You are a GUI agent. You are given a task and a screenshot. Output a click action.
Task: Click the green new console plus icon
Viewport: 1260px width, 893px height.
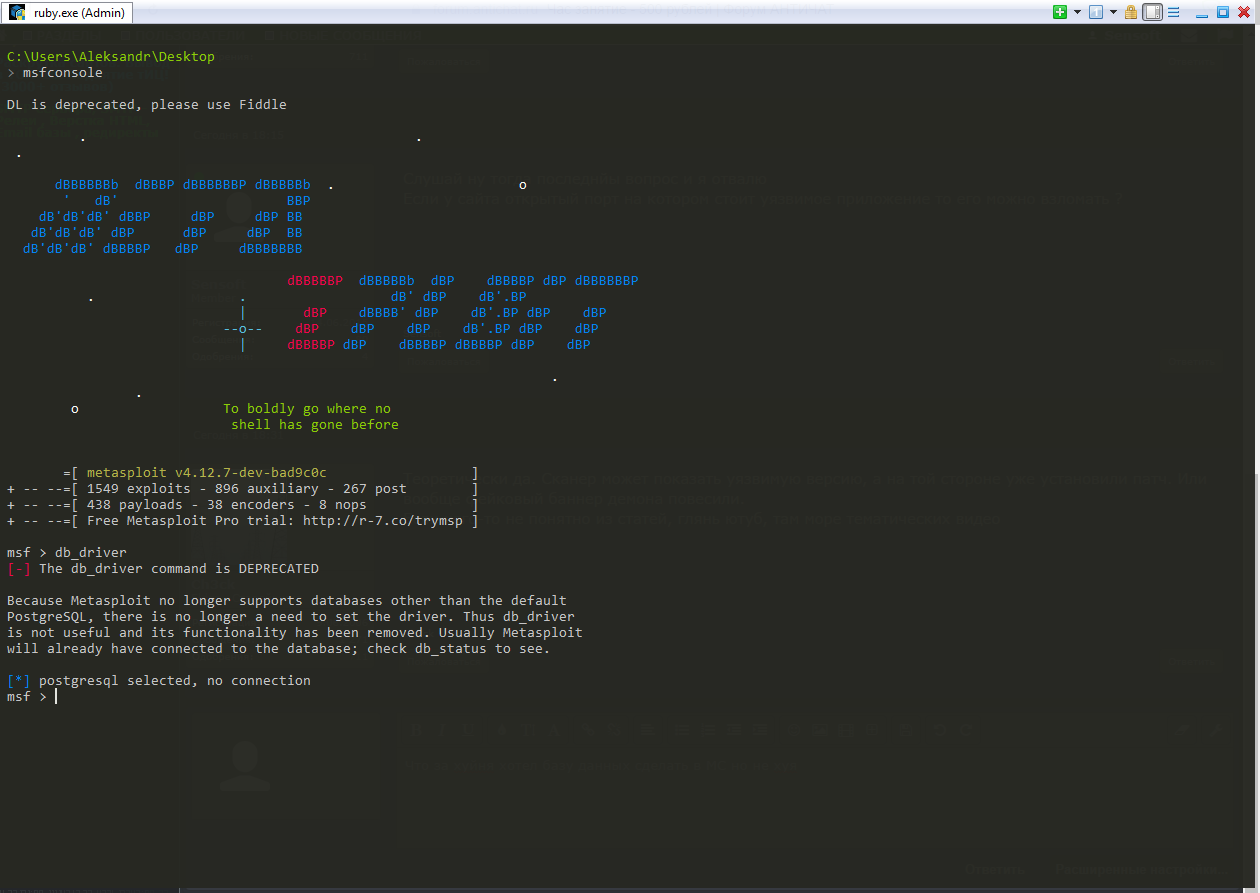coord(1060,12)
